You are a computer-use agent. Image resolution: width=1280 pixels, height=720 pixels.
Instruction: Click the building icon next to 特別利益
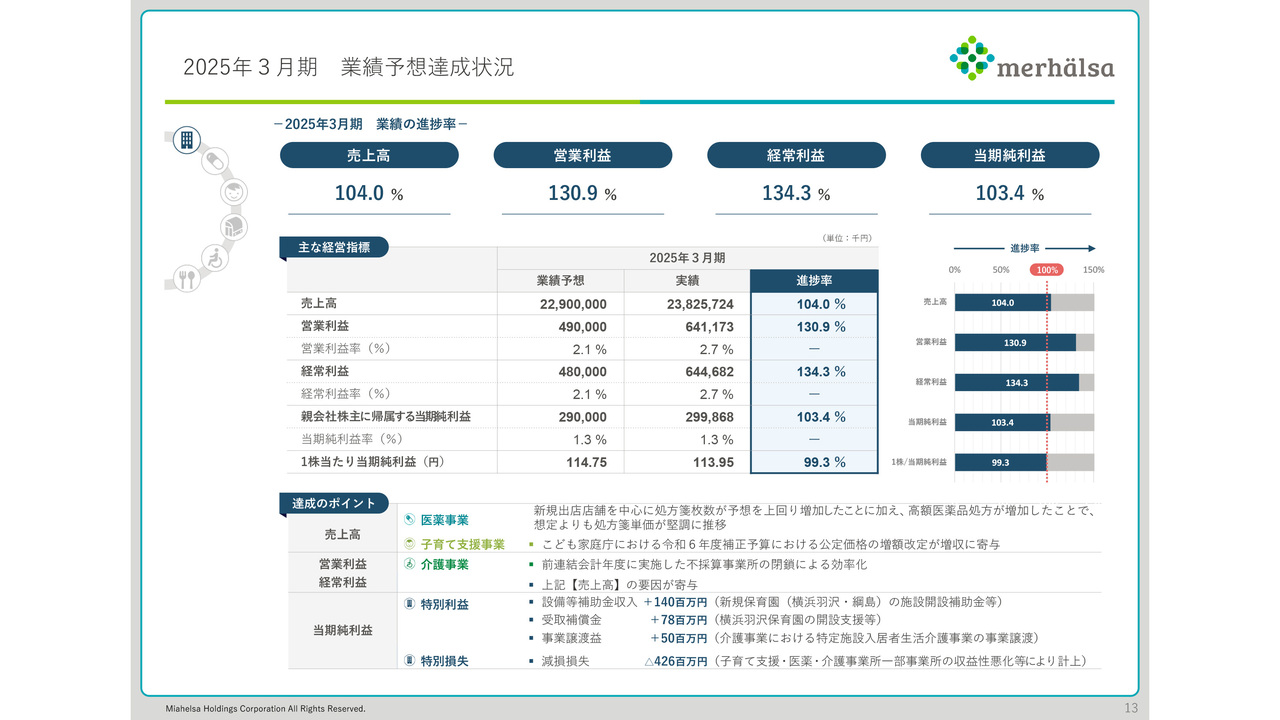pyautogui.click(x=409, y=604)
